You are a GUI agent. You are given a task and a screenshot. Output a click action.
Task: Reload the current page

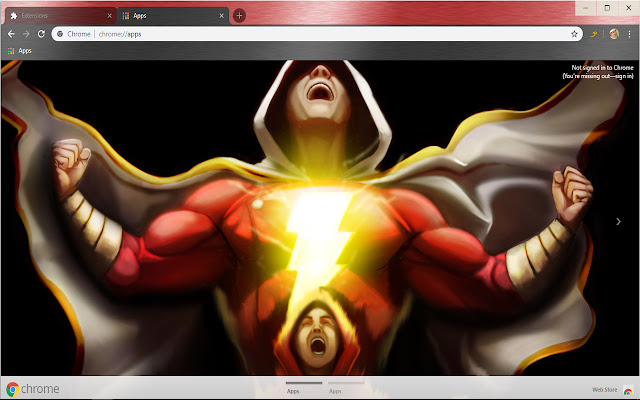[41, 34]
